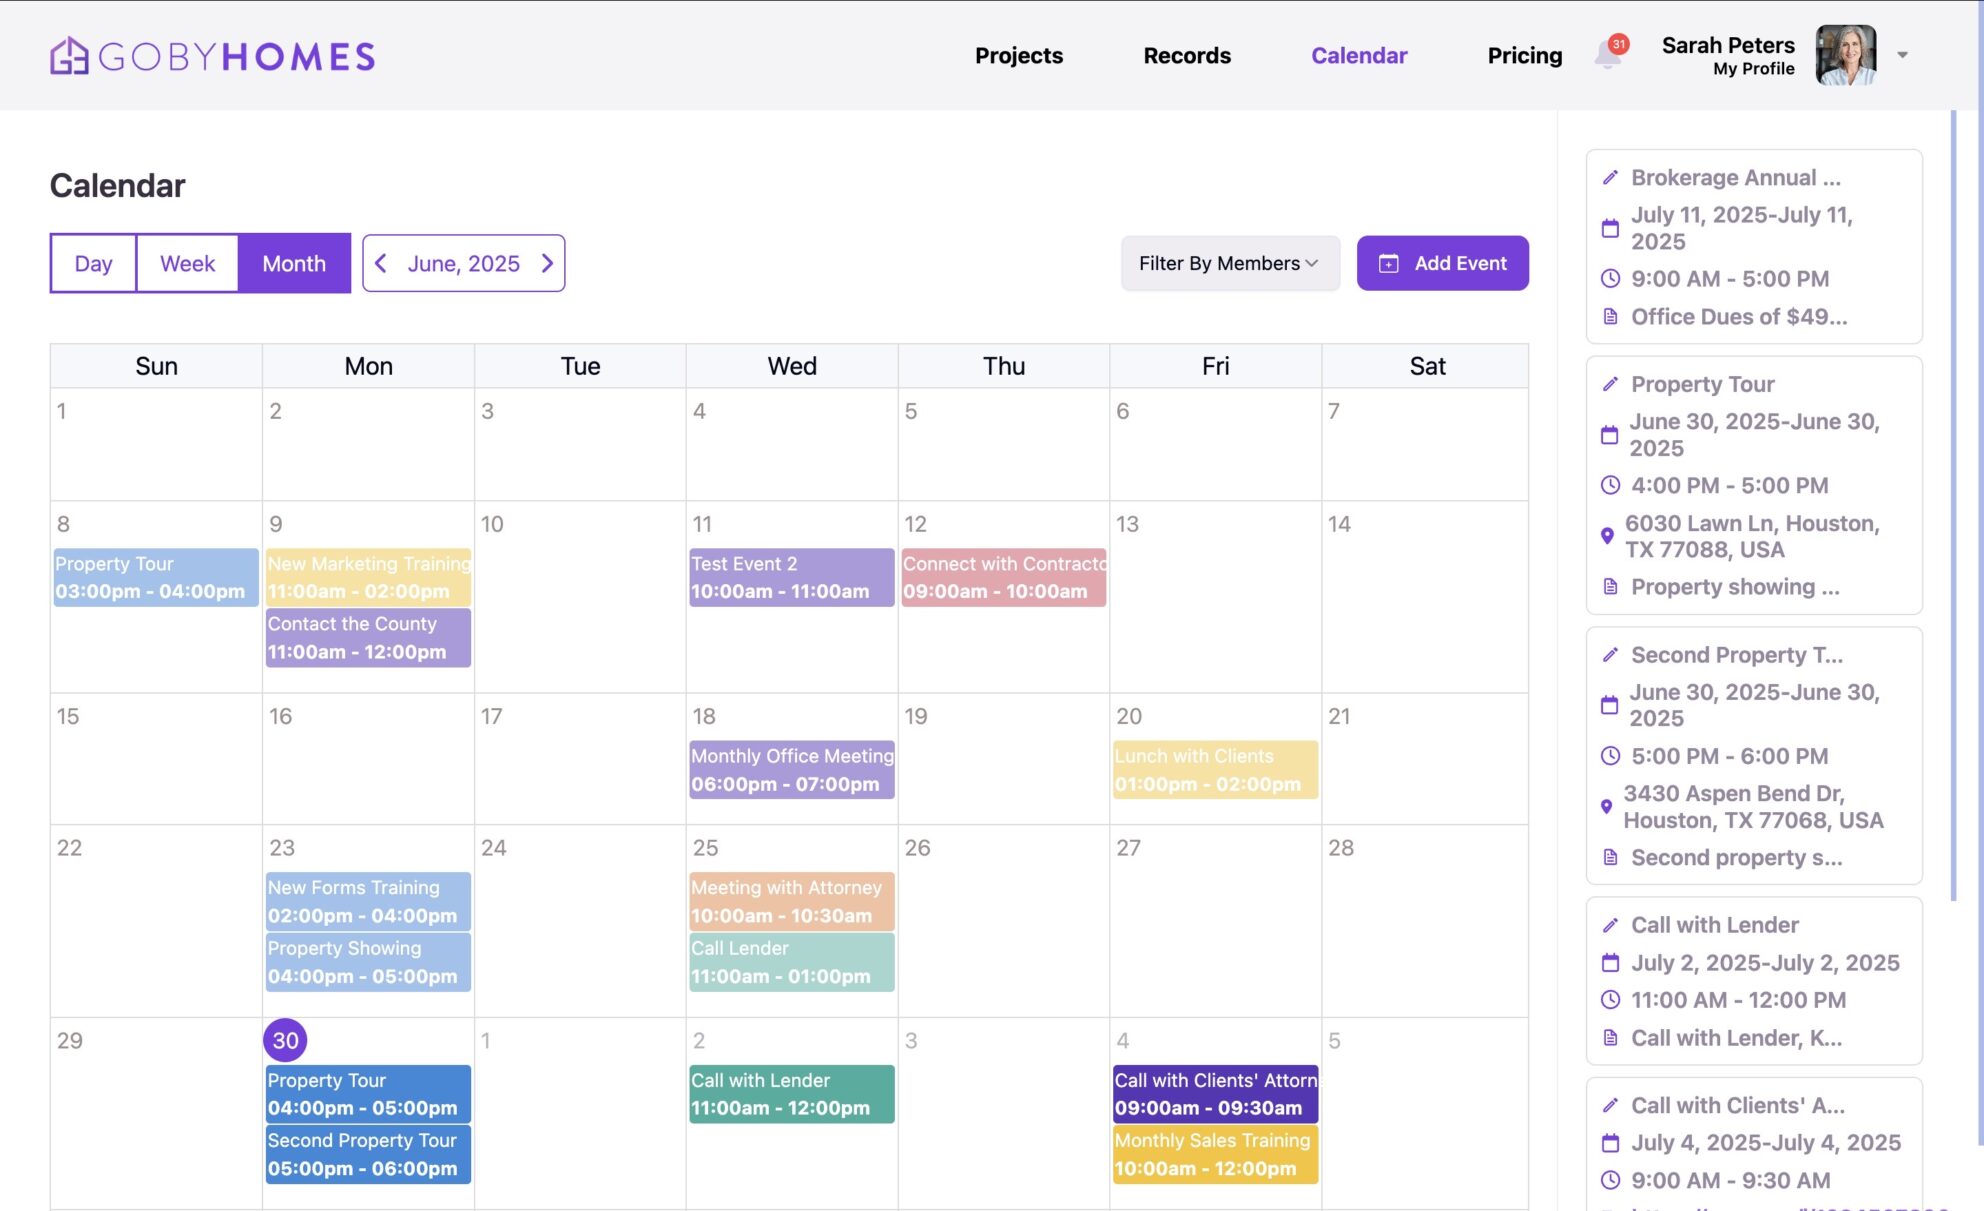1984x1211 pixels.
Task: Go to previous month with left chevron
Action: click(381, 263)
